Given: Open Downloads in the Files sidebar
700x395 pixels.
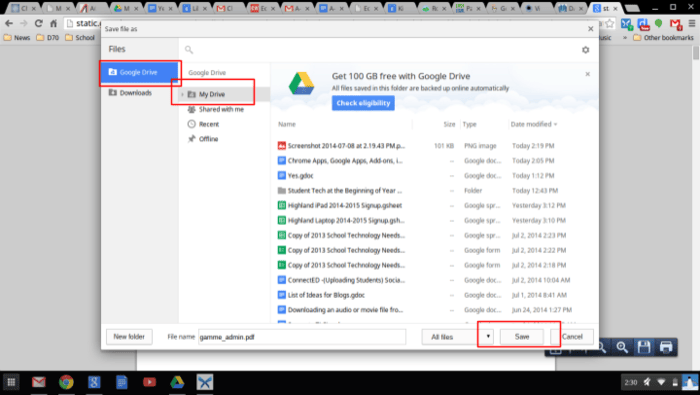Looking at the screenshot, I should [130, 93].
